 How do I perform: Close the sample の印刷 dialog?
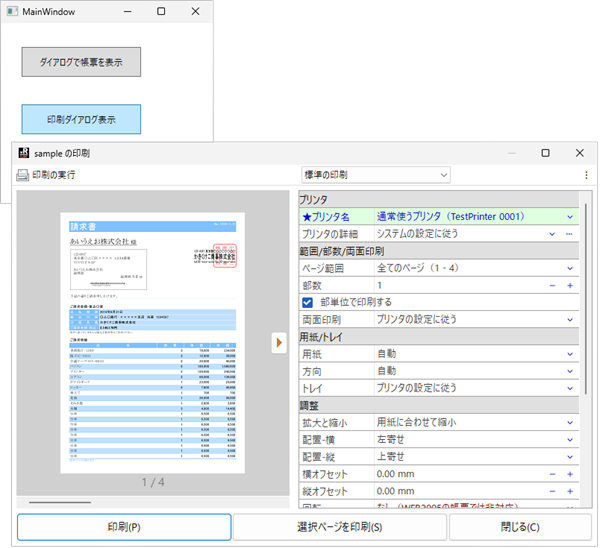(x=580, y=153)
